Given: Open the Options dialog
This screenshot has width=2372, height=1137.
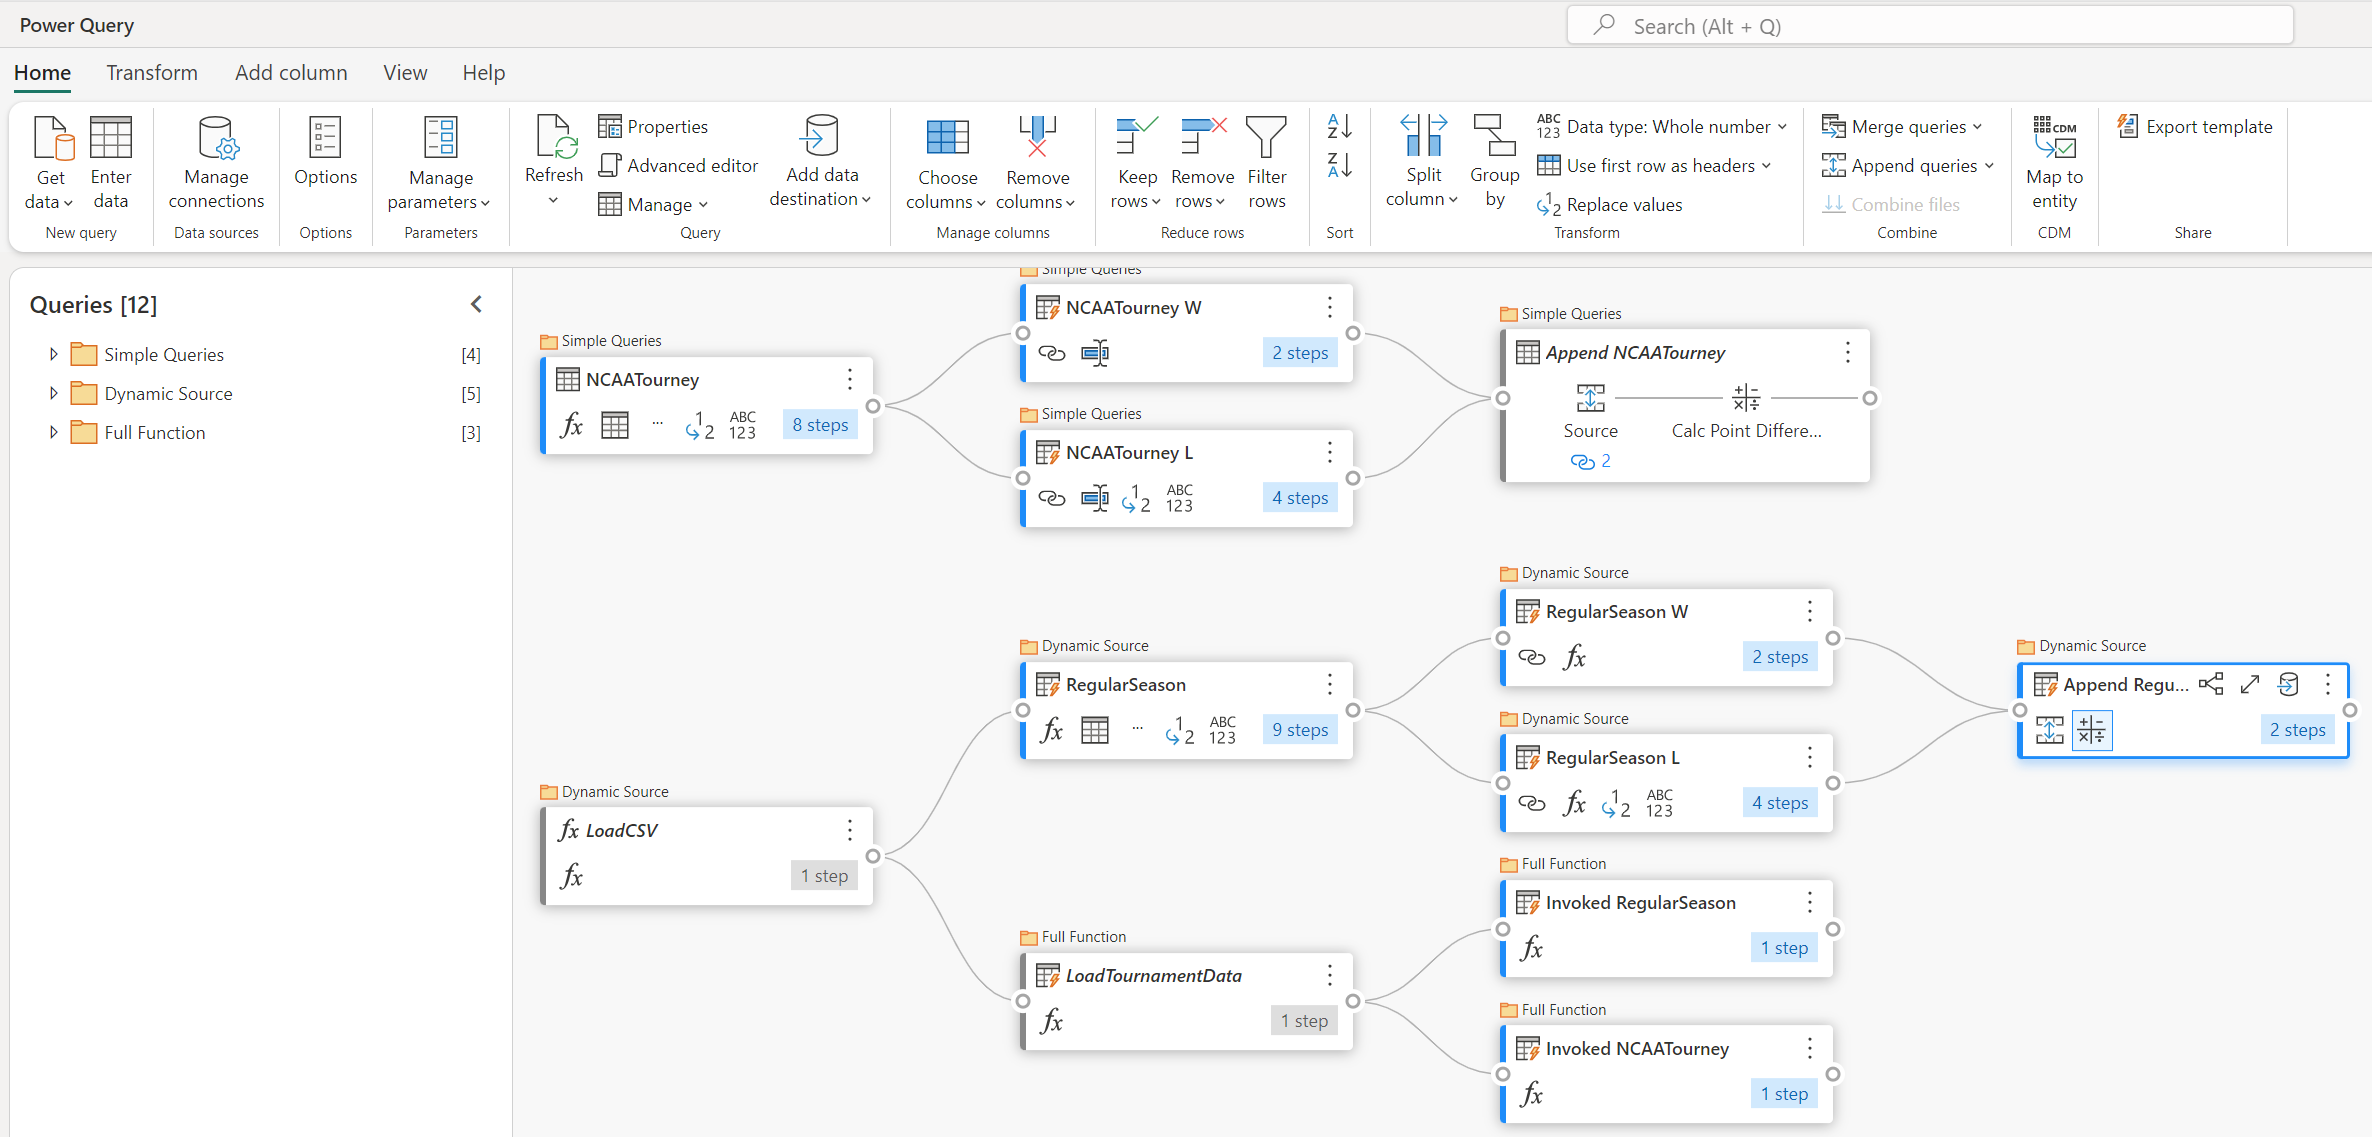Looking at the screenshot, I should 325,152.
